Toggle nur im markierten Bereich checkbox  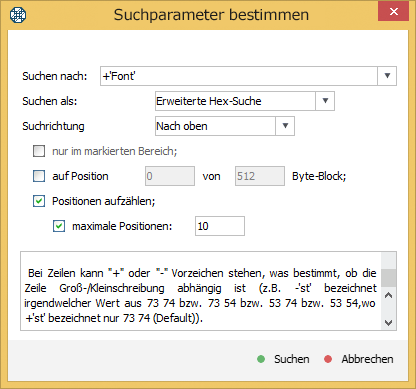(39, 151)
